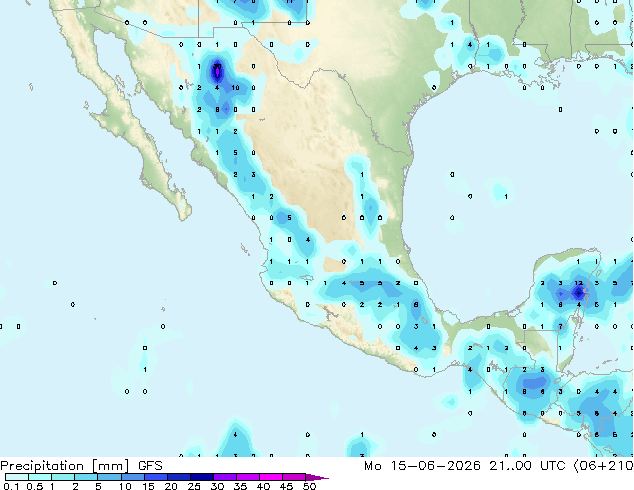The image size is (634, 490).
Task: Click the legend label "0.1"
Action: [11, 486]
